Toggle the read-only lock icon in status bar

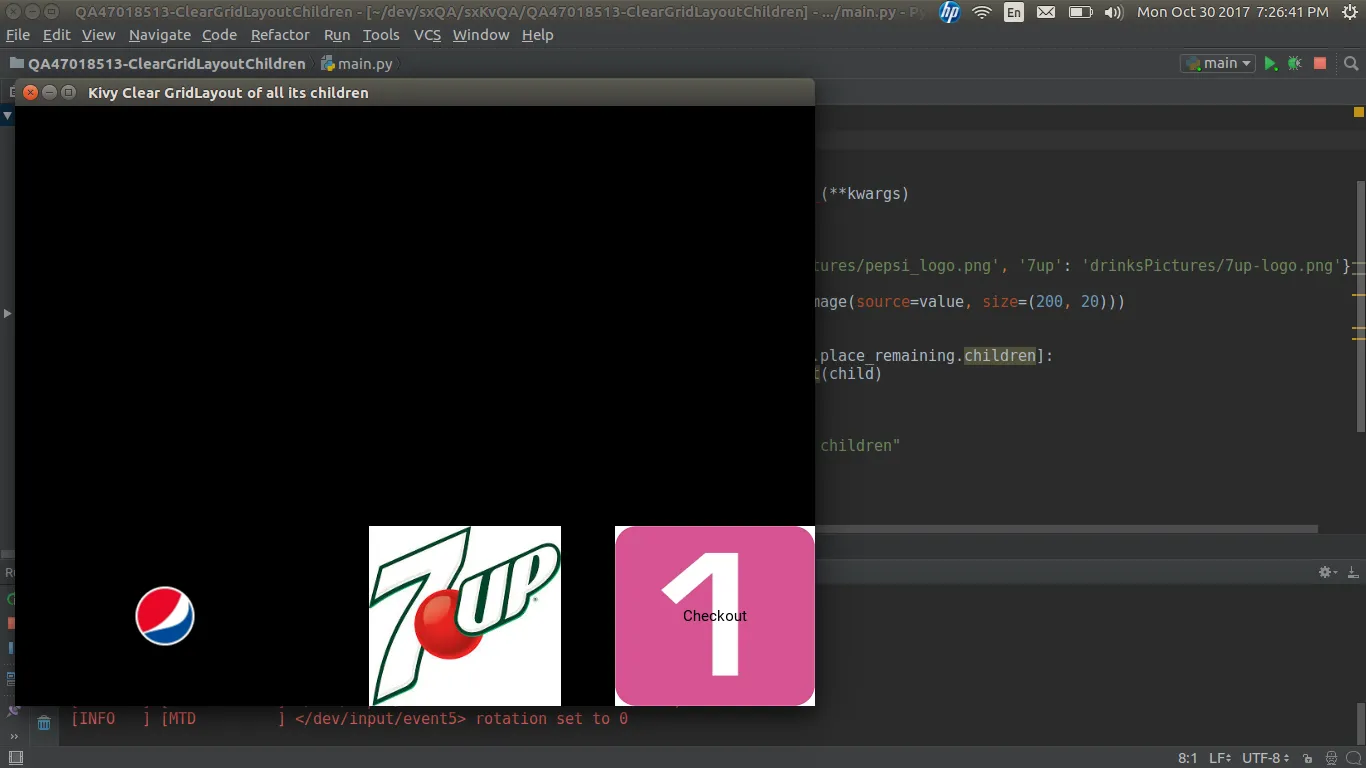coord(1308,758)
